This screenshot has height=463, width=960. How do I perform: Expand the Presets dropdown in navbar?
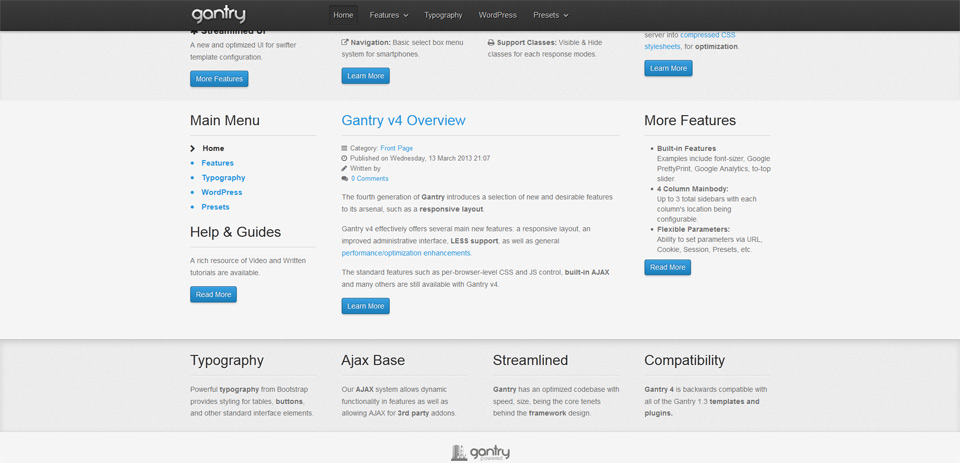tap(550, 15)
